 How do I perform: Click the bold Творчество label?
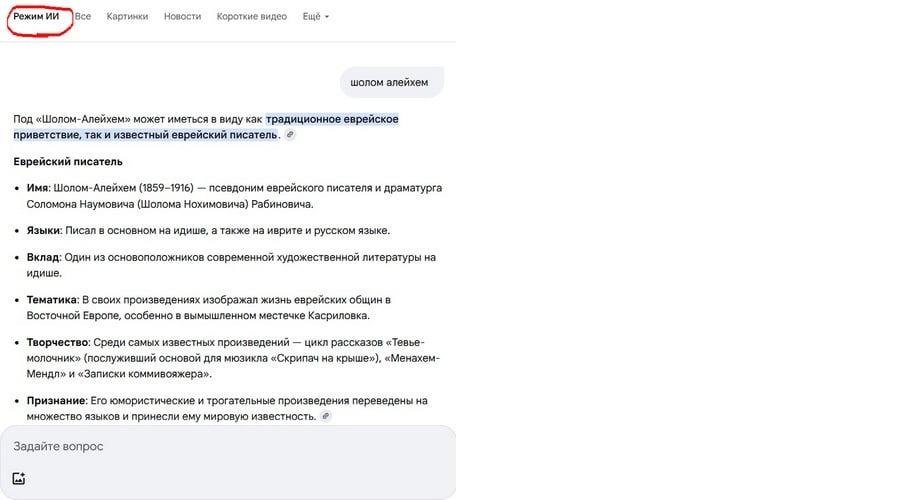pyautogui.click(x=58, y=342)
